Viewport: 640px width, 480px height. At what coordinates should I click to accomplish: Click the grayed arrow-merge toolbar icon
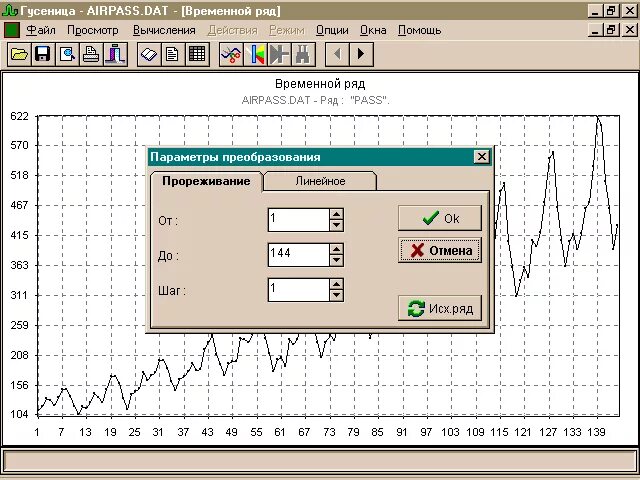click(279, 54)
